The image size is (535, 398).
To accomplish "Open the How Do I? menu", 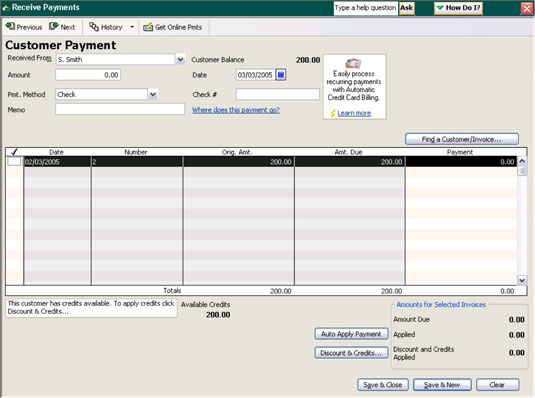I will point(458,8).
